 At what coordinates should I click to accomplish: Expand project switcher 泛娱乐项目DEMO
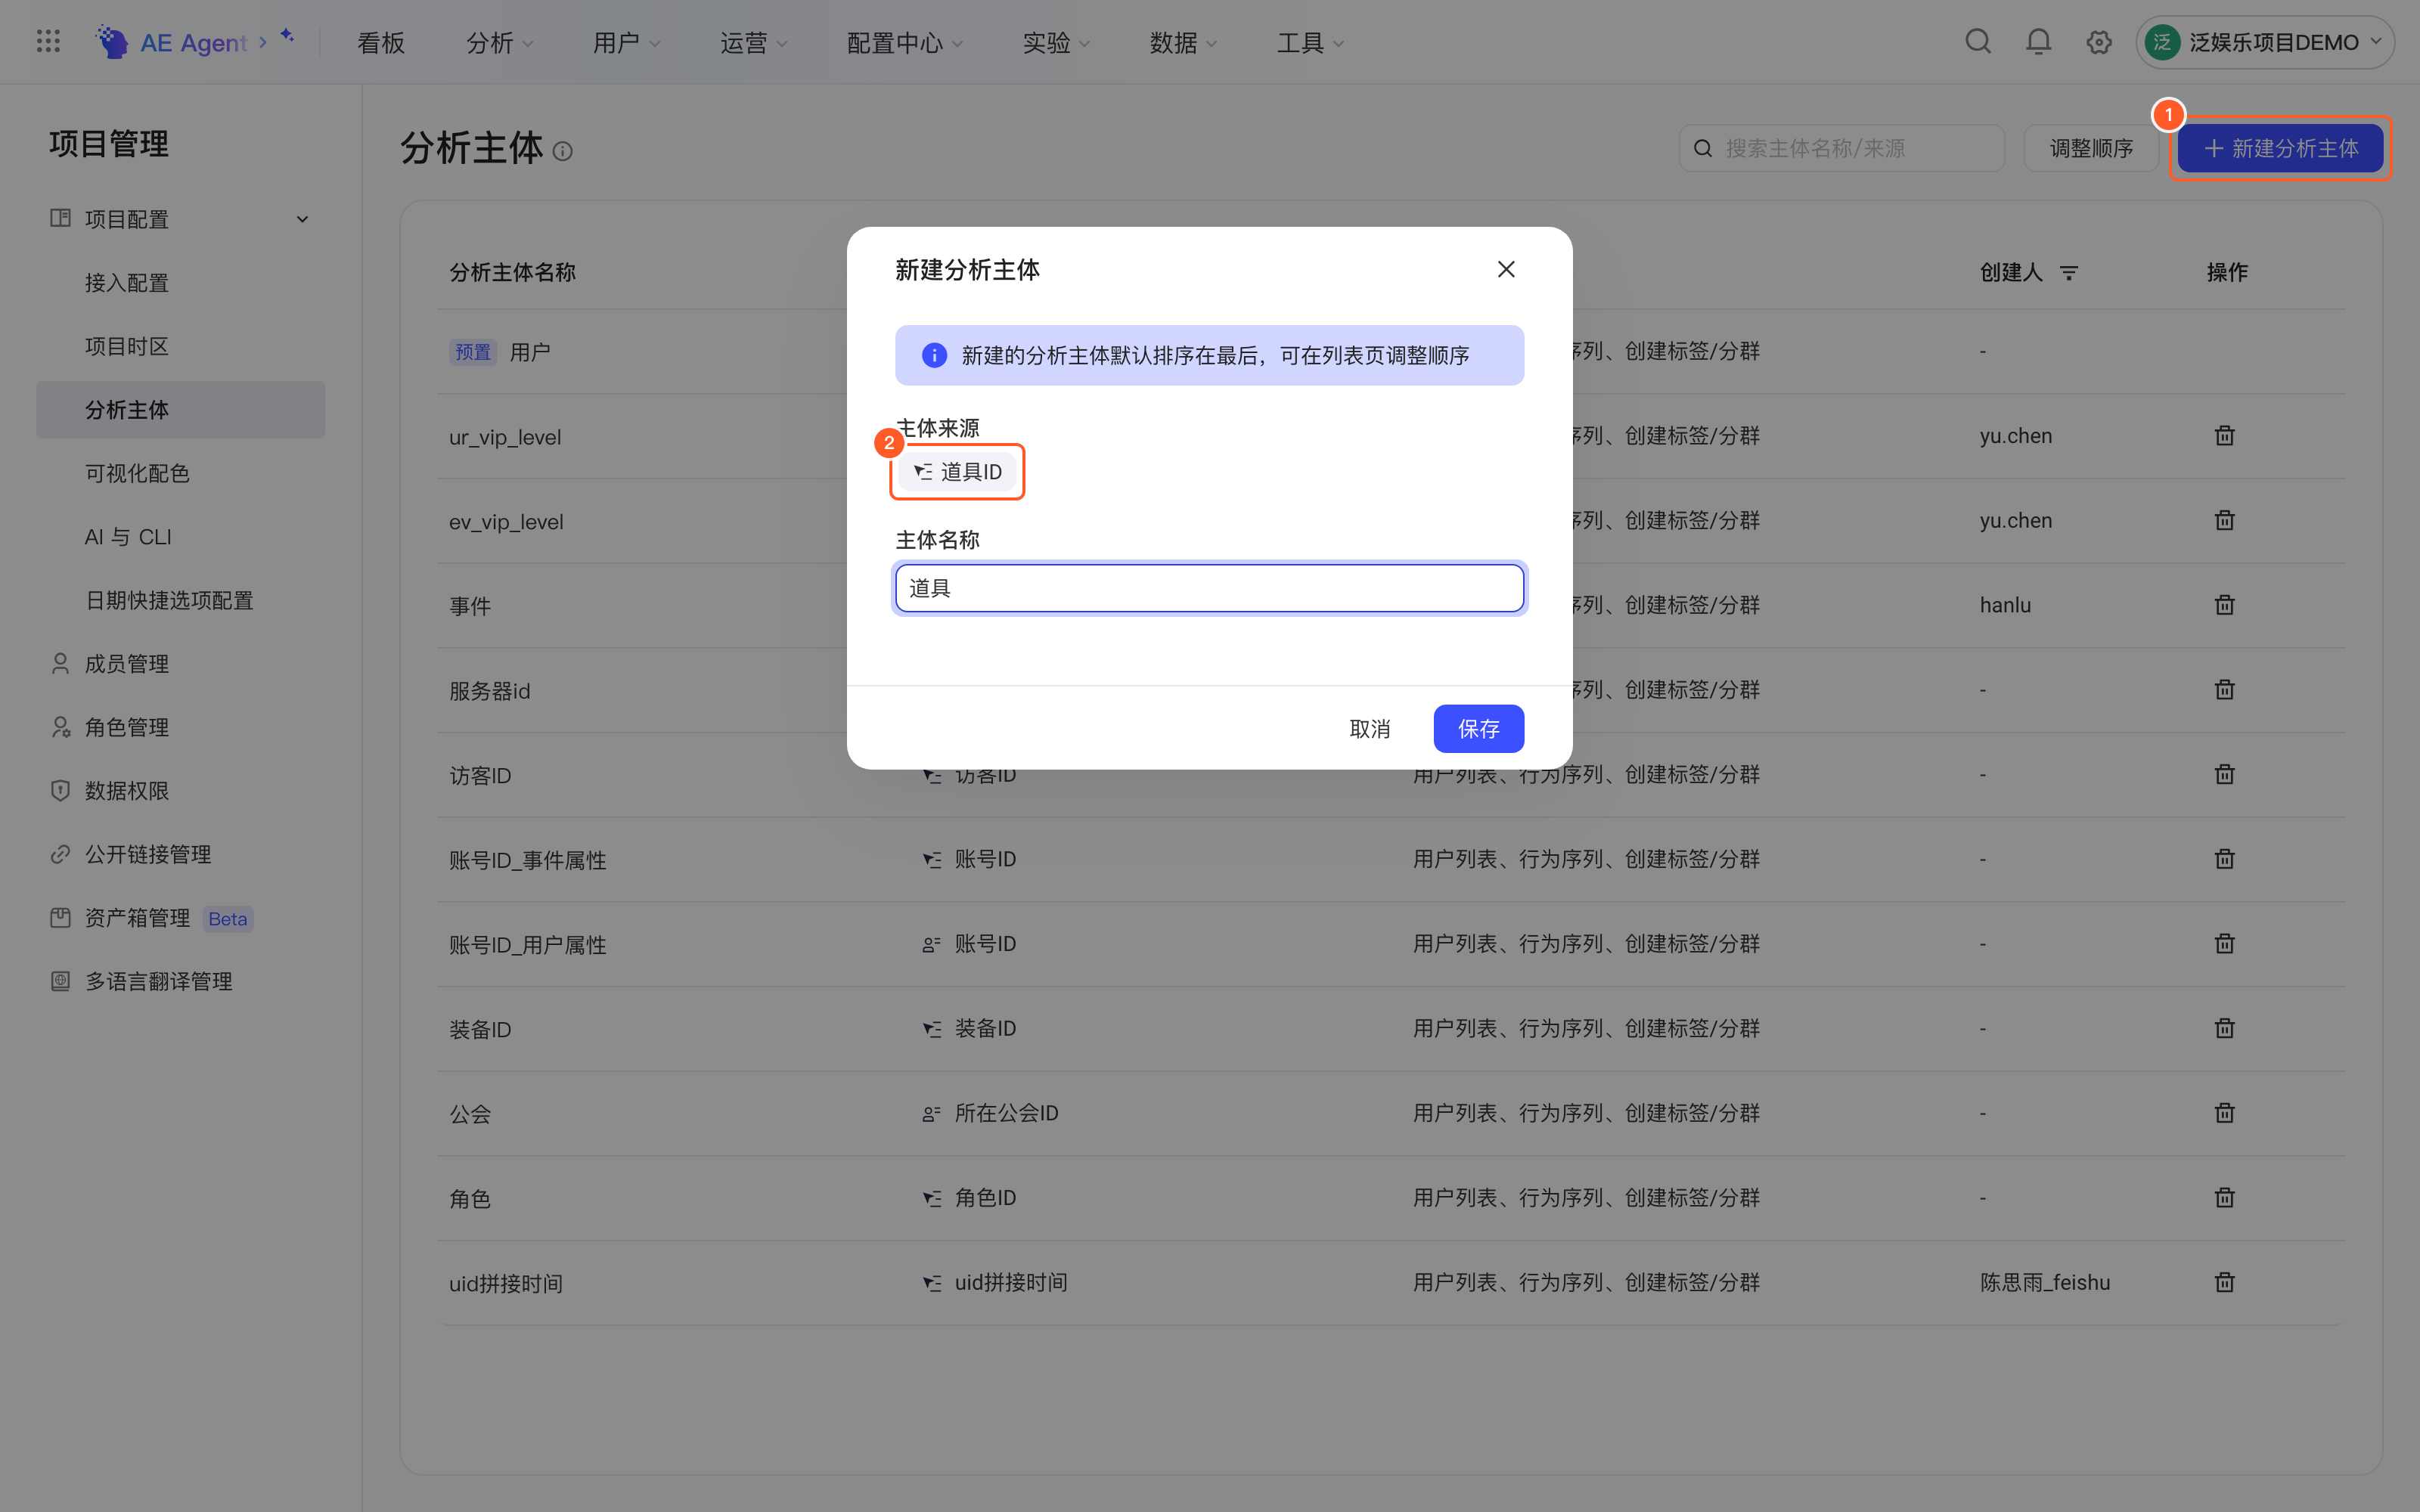(x=2265, y=42)
